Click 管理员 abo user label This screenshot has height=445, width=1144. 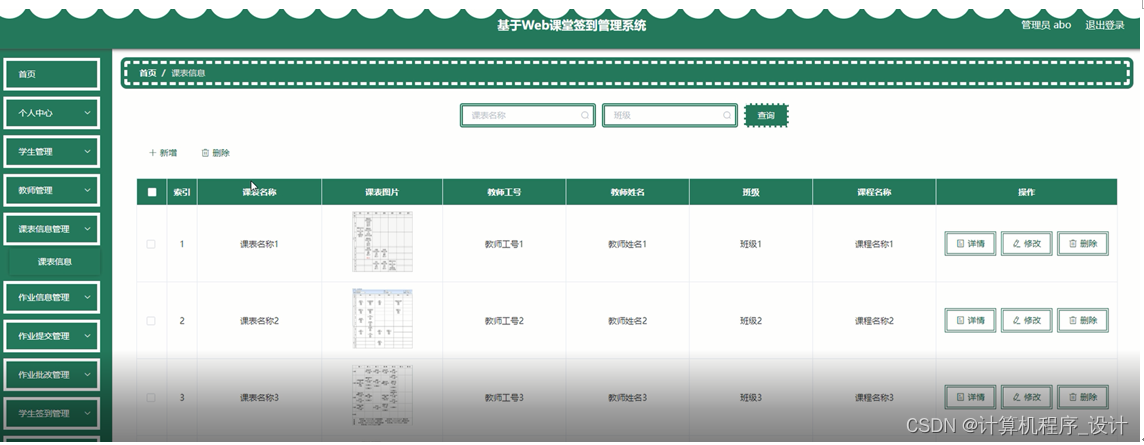pyautogui.click(x=1046, y=26)
